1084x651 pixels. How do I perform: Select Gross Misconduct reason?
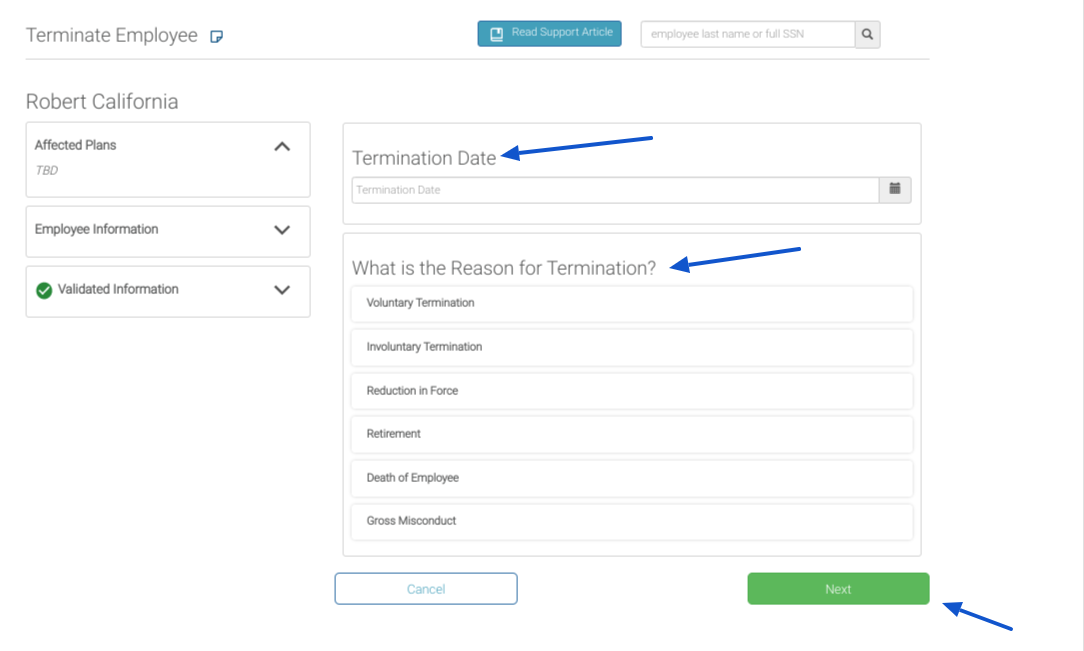pos(631,521)
